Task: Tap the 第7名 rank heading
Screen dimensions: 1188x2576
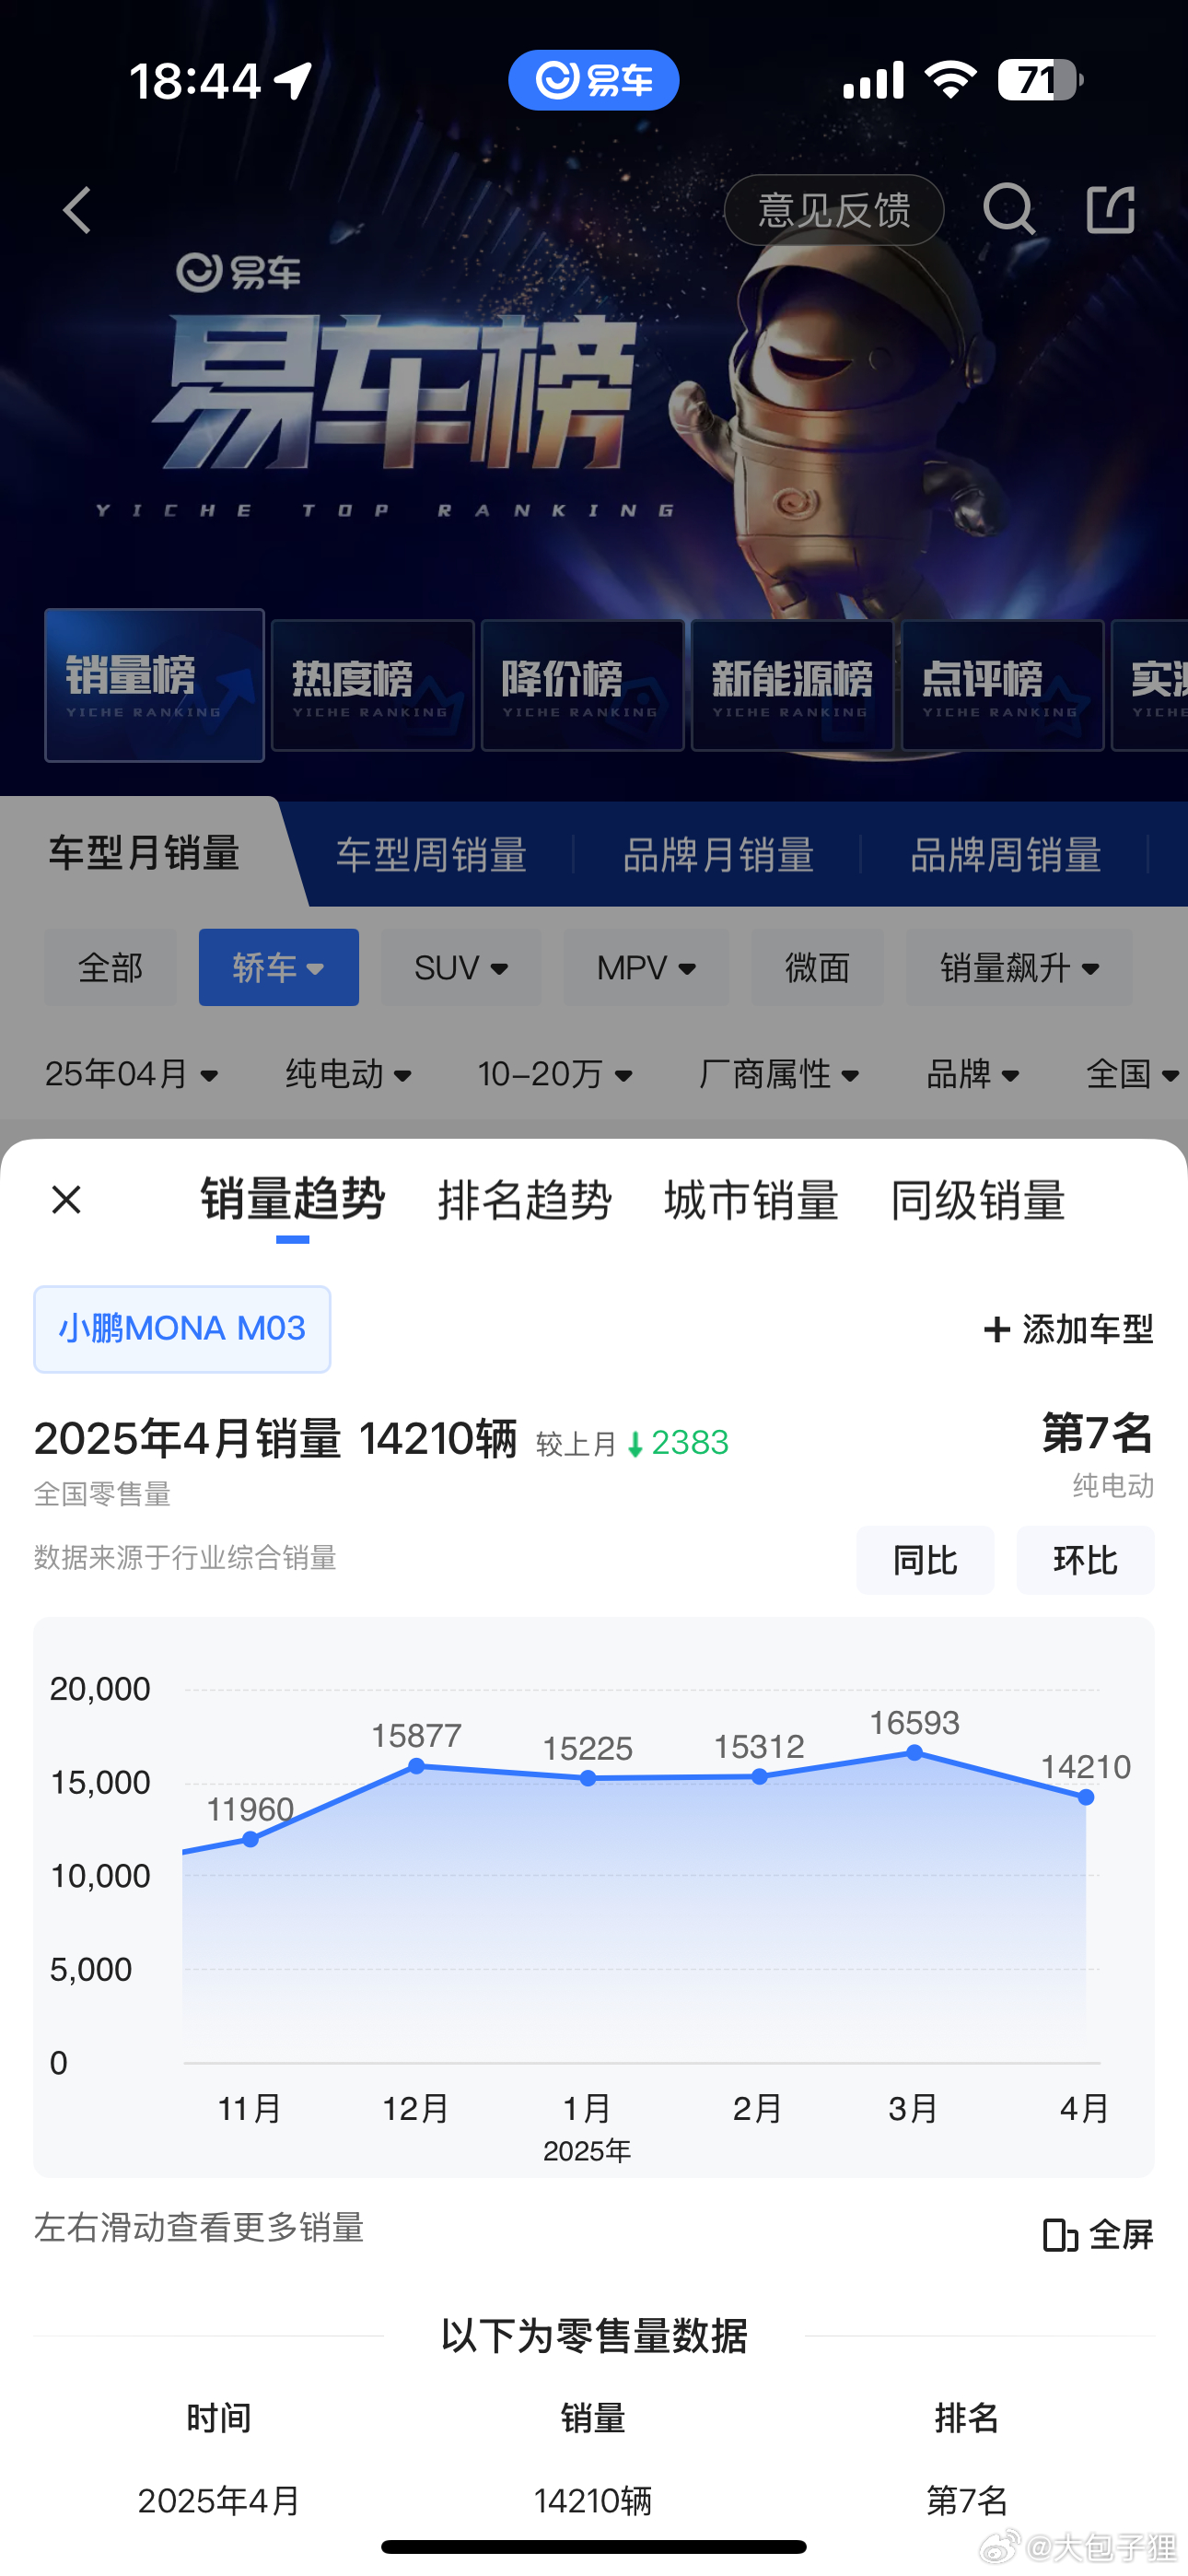Action: pos(1098,1433)
